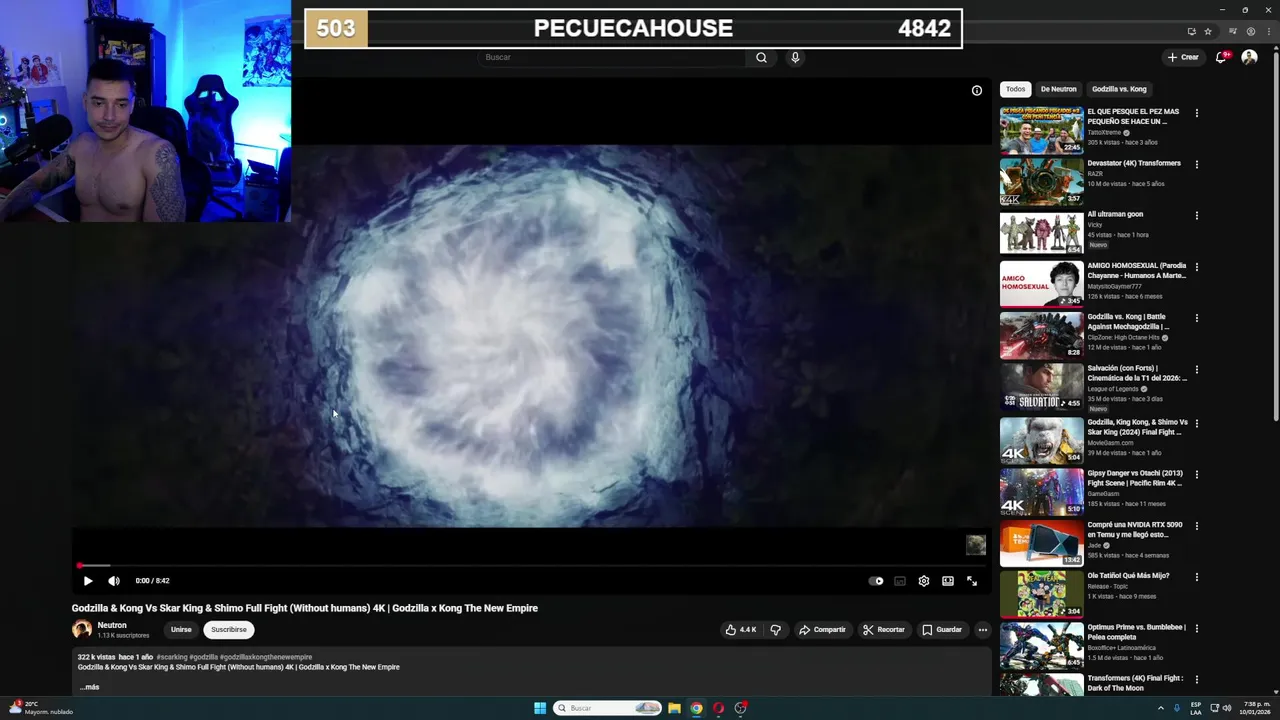Screen dimensions: 1280x720
Task: Click the video info icon
Action: coord(977,90)
